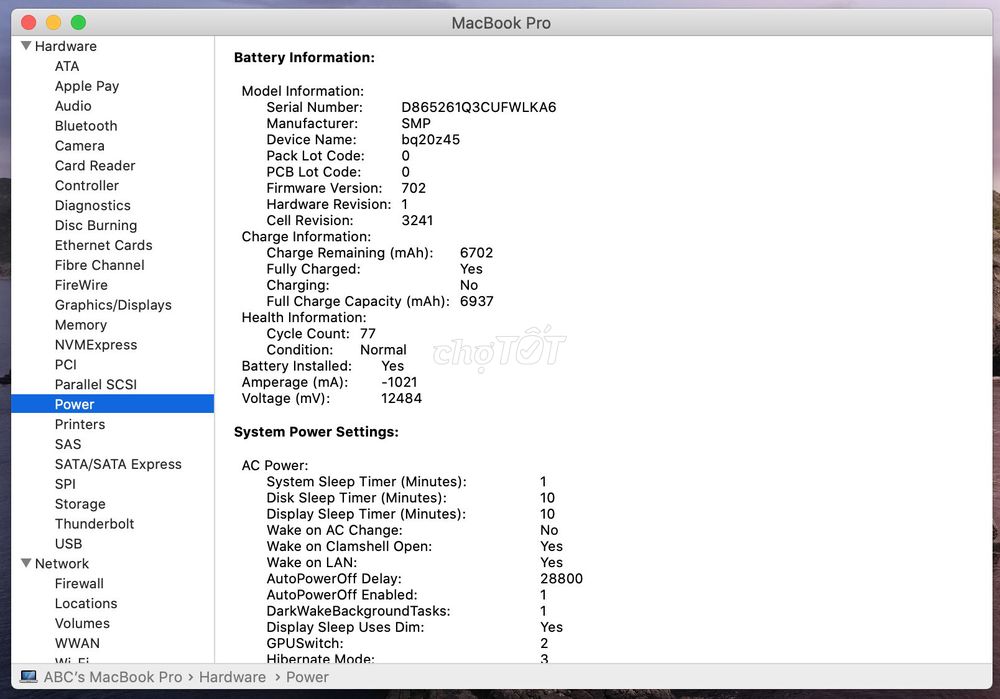Select Apple Pay in the sidebar
This screenshot has width=1000, height=699.
tap(87, 86)
